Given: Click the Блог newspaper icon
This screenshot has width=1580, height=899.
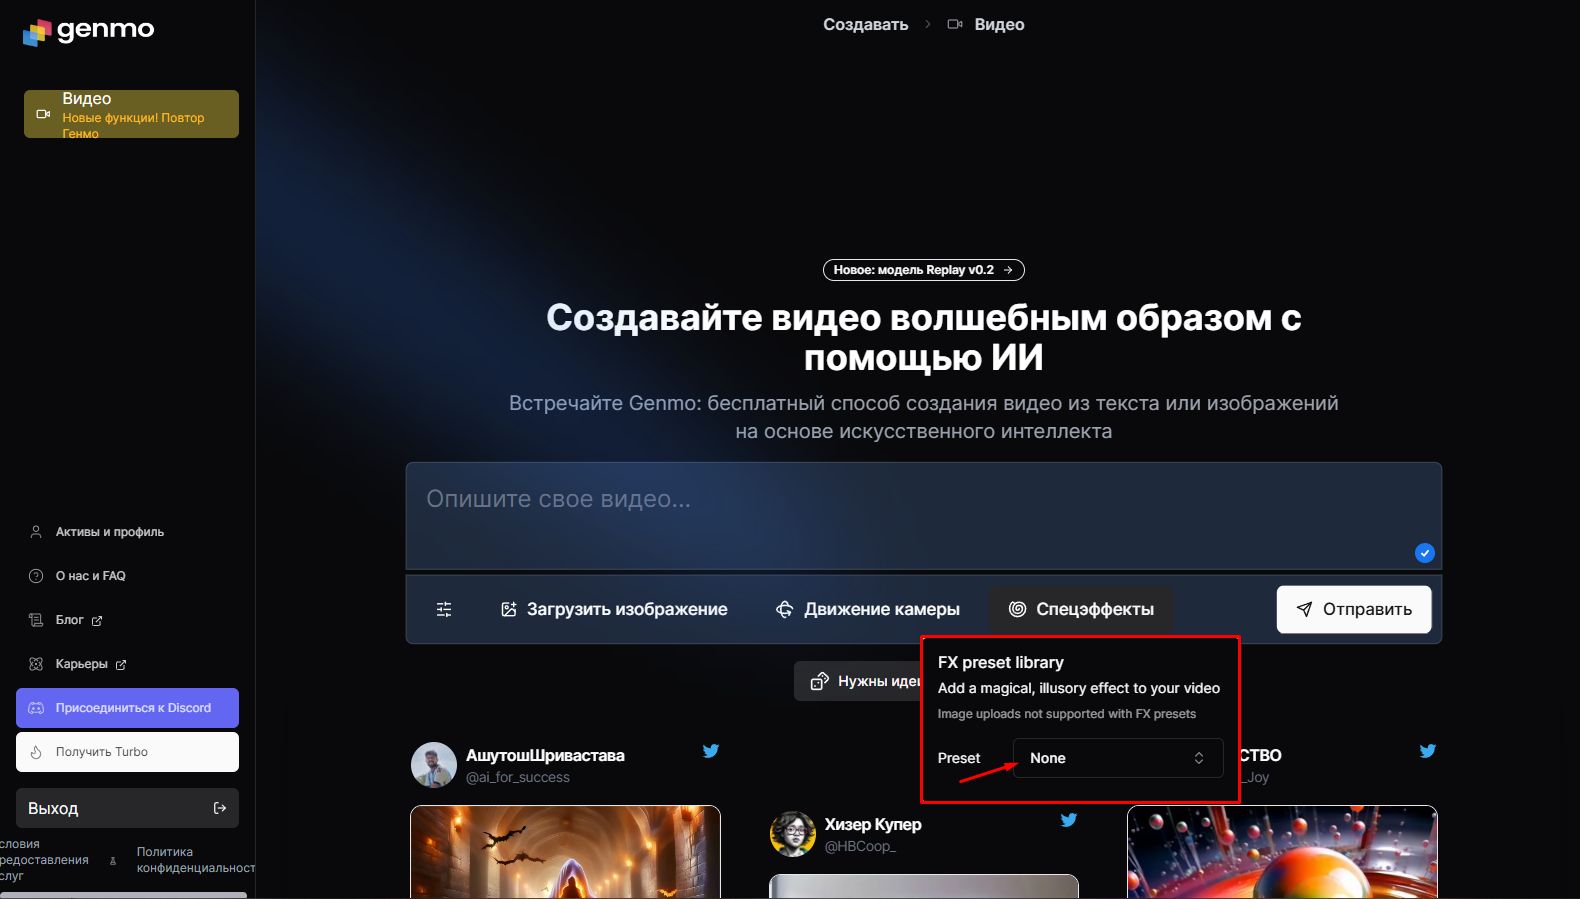Looking at the screenshot, I should coord(36,620).
